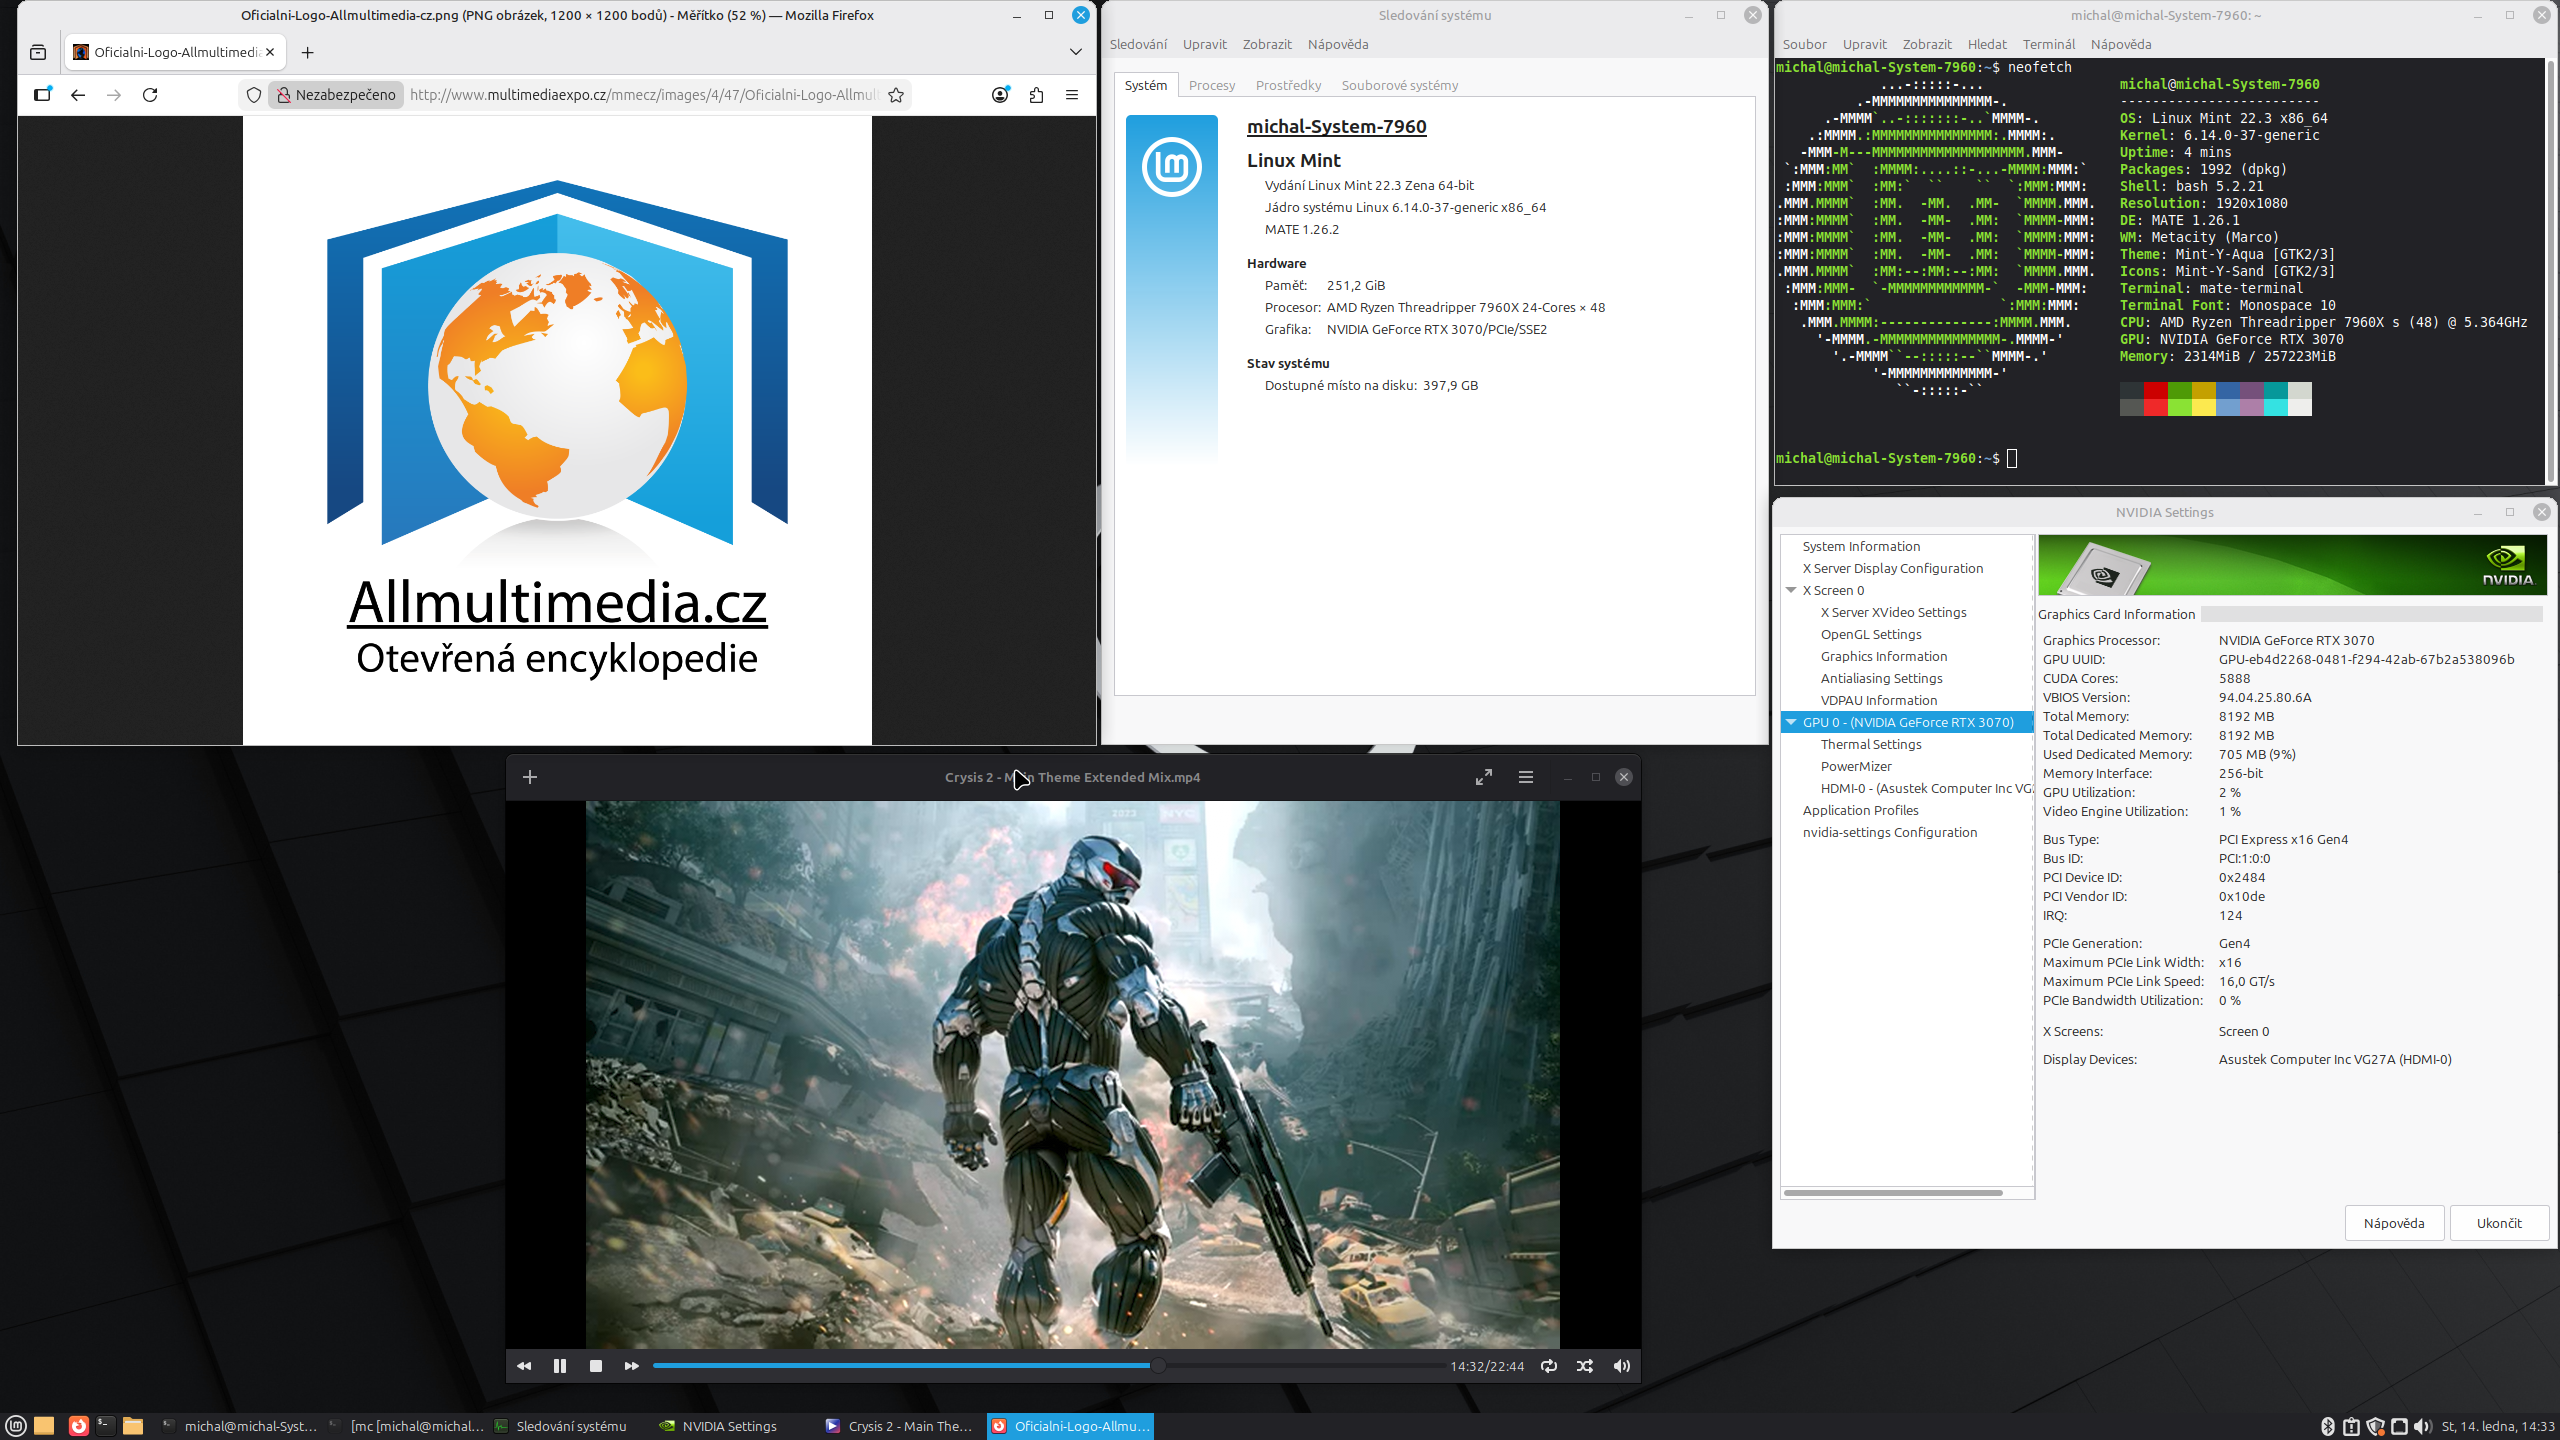Viewport: 2560px width, 1440px height.
Task: Collapse the GPU 0 RTX 3070 node
Action: tap(1791, 722)
